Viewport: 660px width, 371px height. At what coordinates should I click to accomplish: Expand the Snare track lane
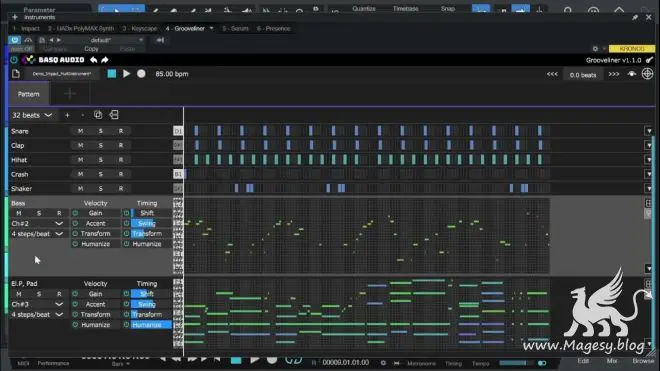point(649,131)
